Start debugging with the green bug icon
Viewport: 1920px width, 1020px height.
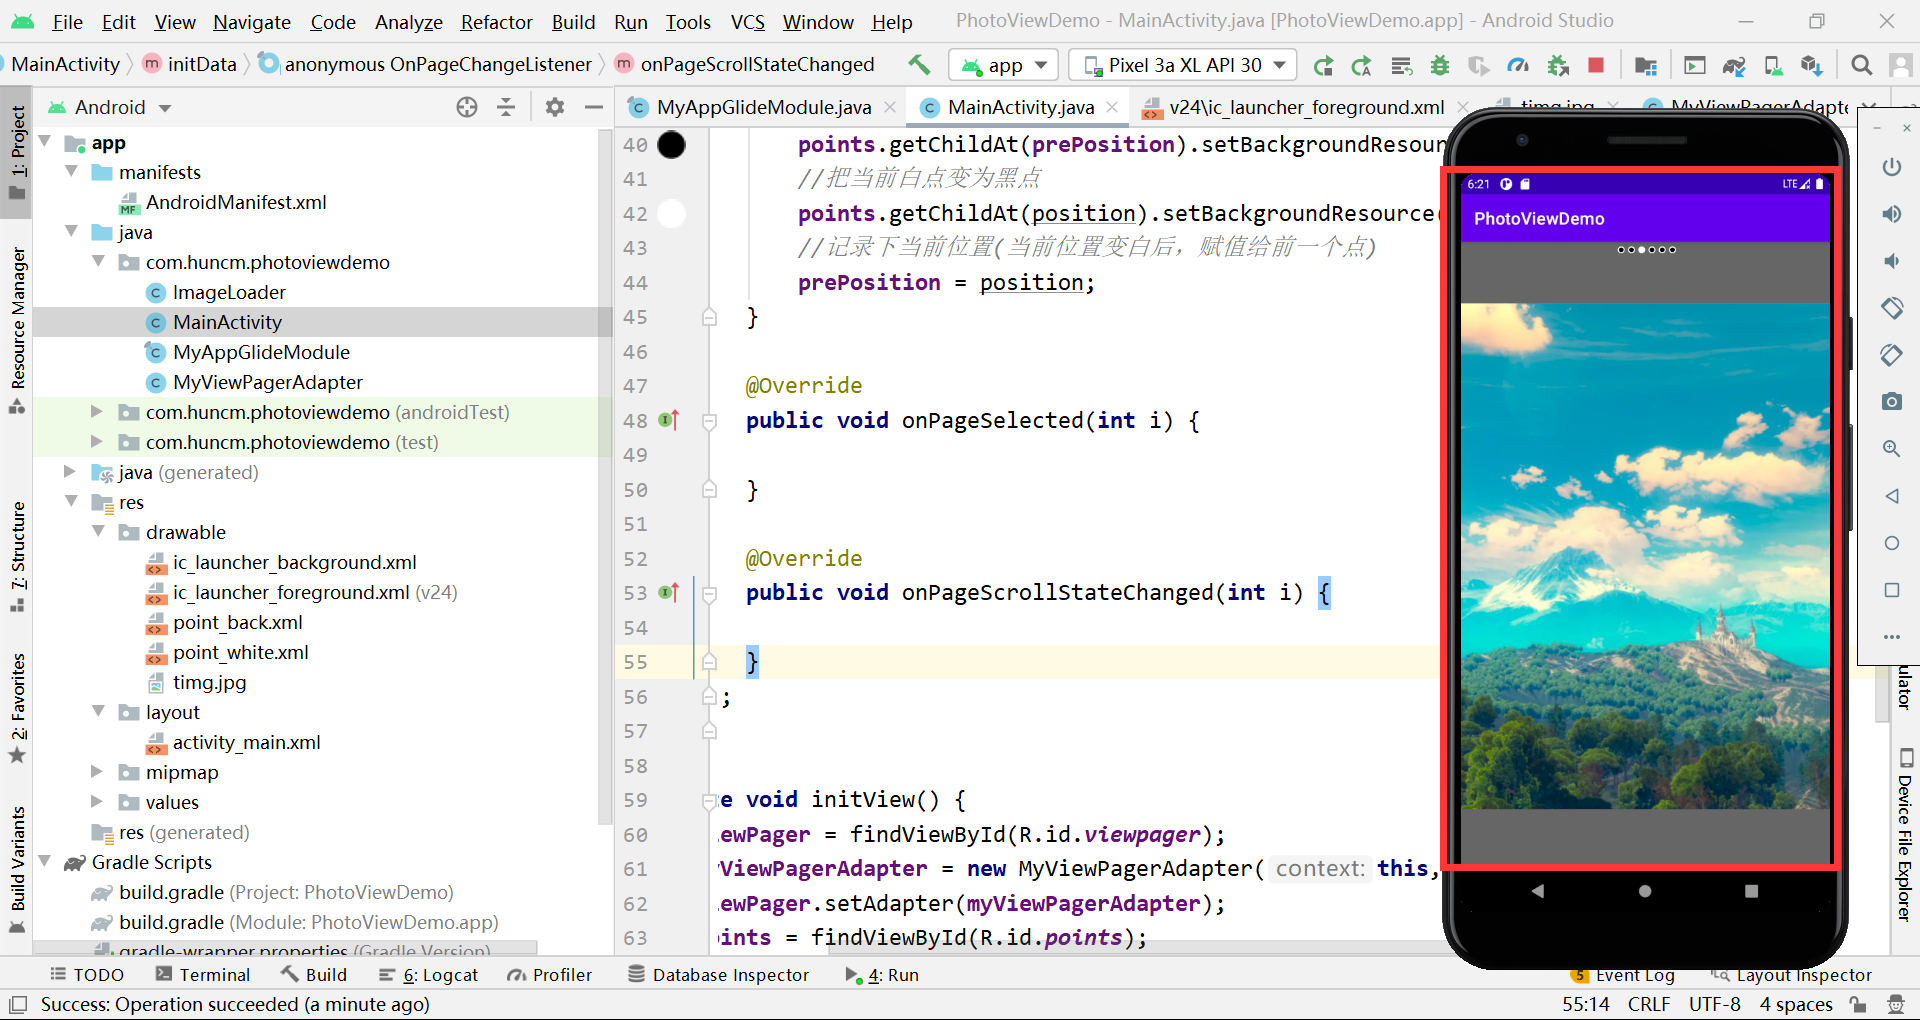coord(1440,66)
